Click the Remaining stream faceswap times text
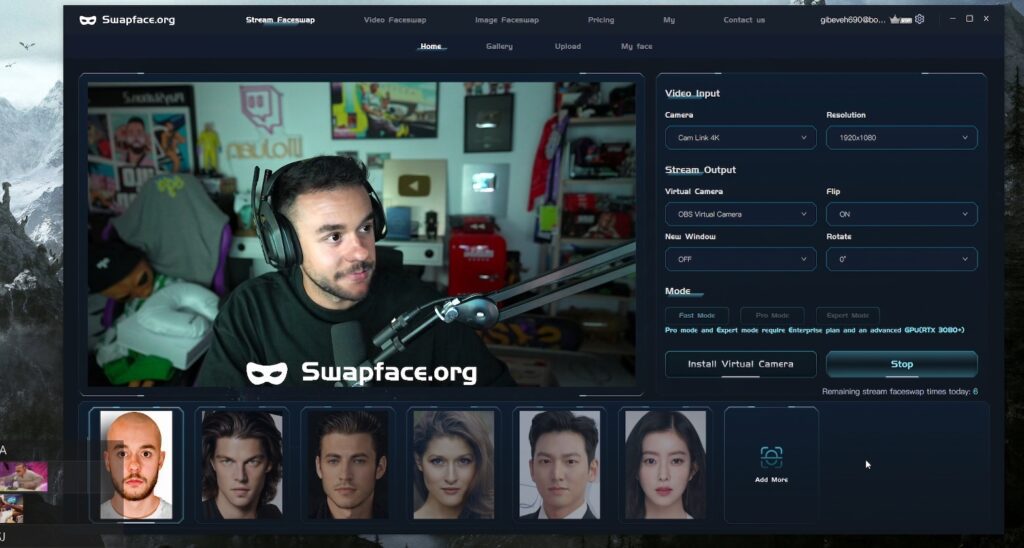Screen dimensions: 1024x548 [x=899, y=392]
